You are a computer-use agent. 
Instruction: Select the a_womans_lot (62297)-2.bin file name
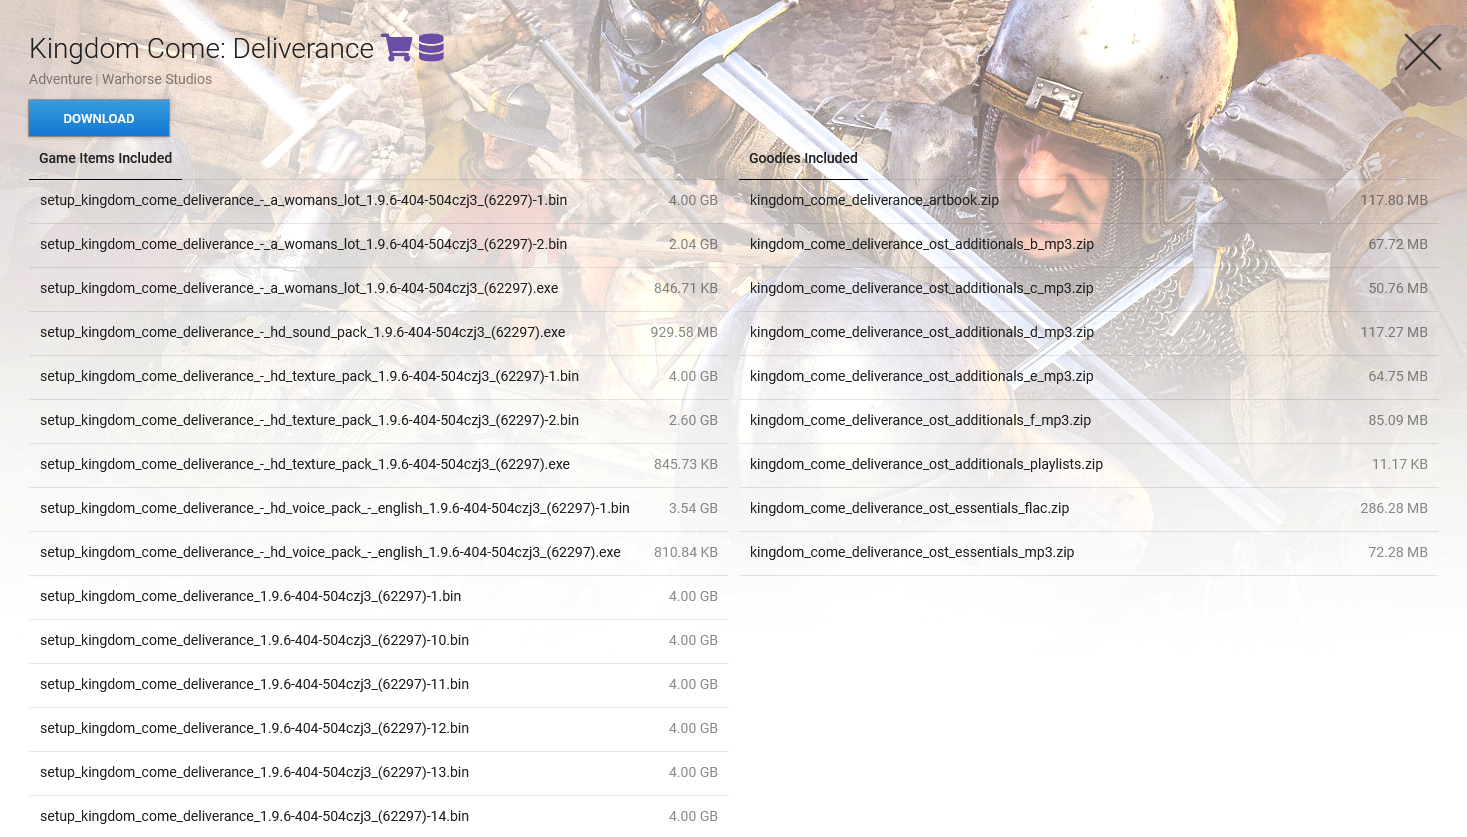coord(303,244)
